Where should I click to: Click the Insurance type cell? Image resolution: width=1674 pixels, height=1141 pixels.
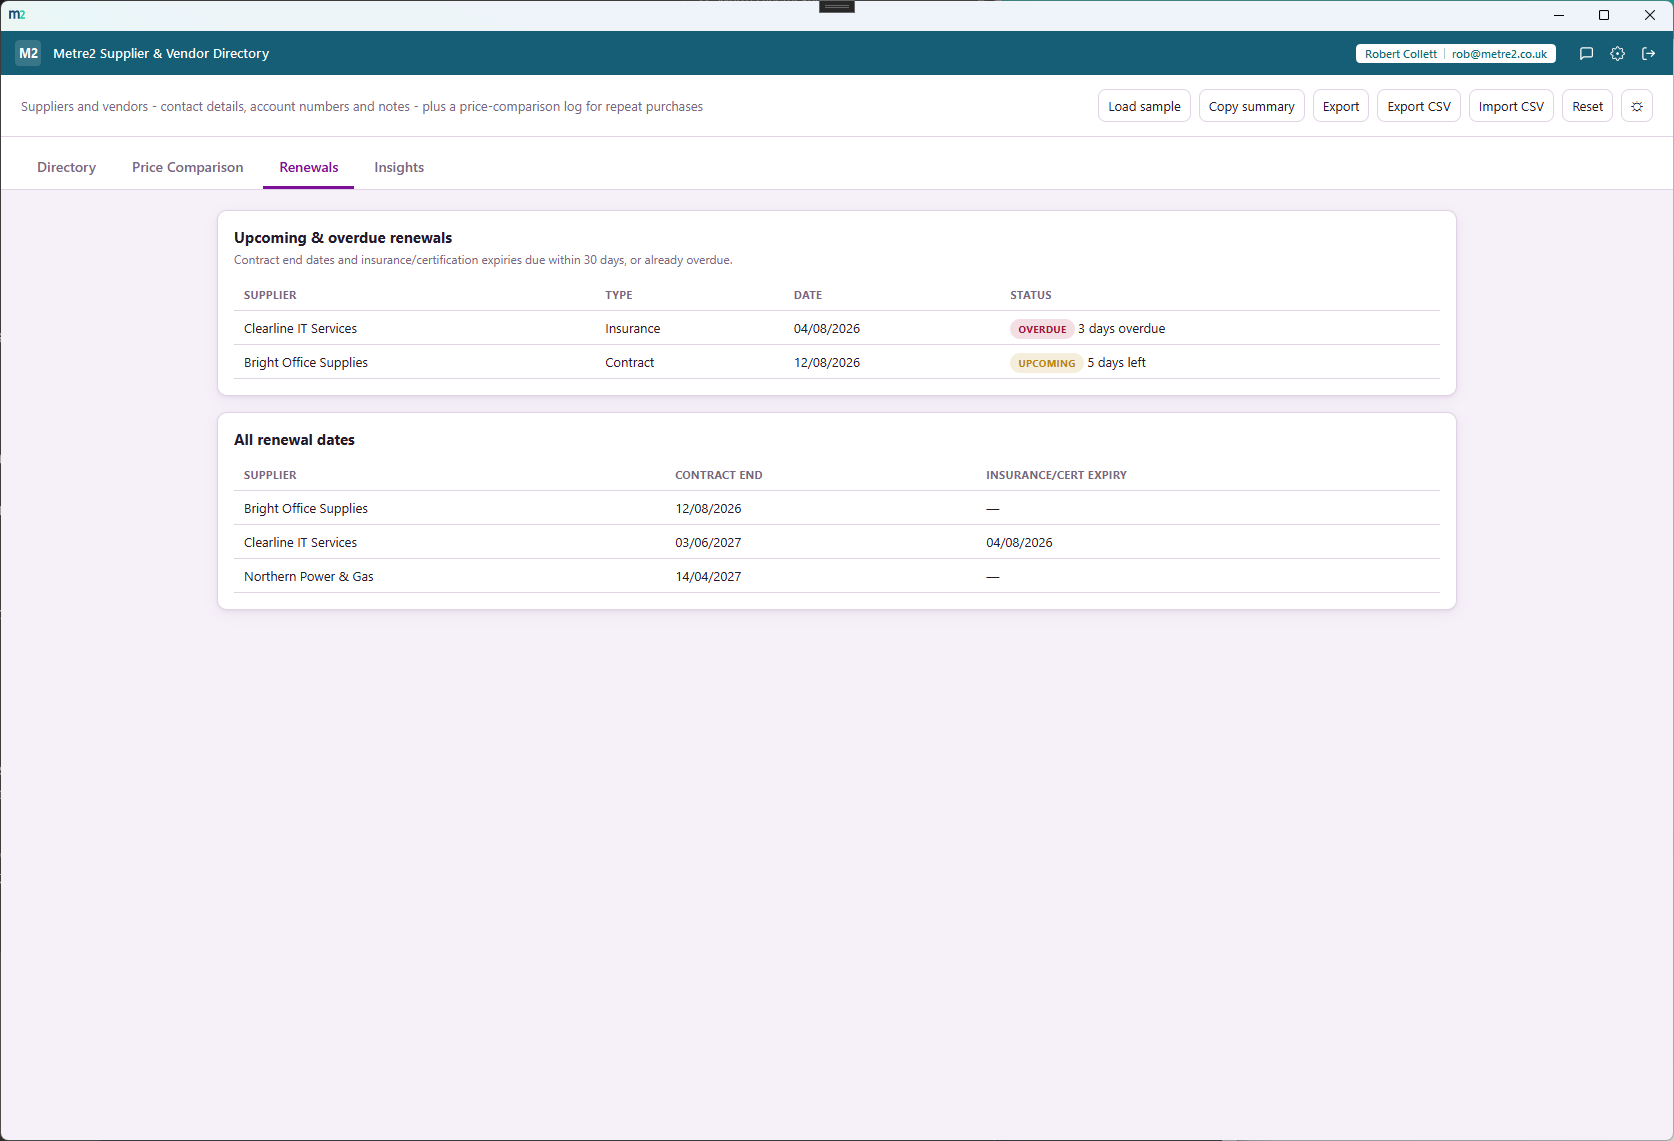(632, 328)
